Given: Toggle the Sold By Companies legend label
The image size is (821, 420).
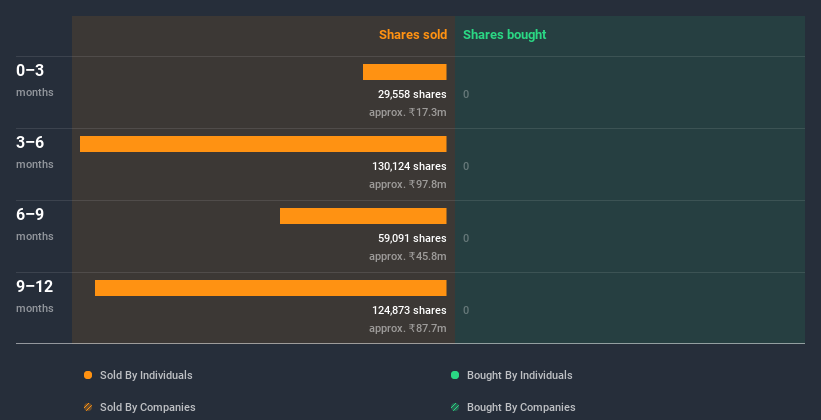Looking at the screenshot, I should point(148,407).
